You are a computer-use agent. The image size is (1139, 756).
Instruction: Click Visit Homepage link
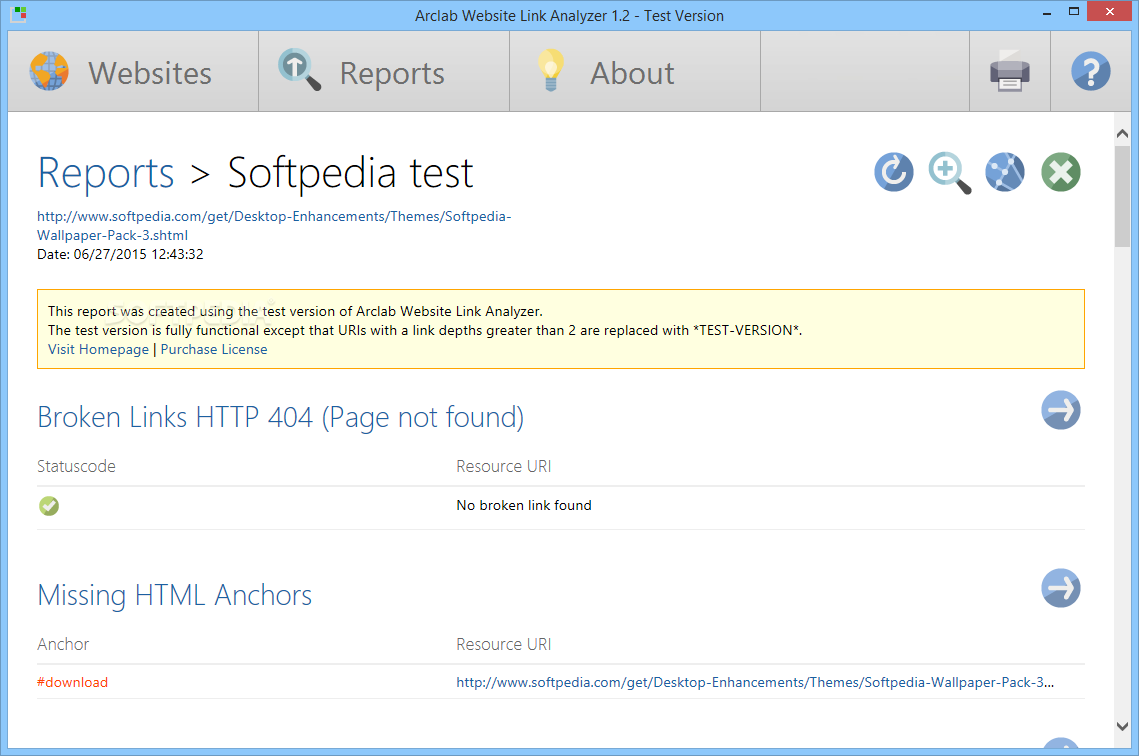98,349
